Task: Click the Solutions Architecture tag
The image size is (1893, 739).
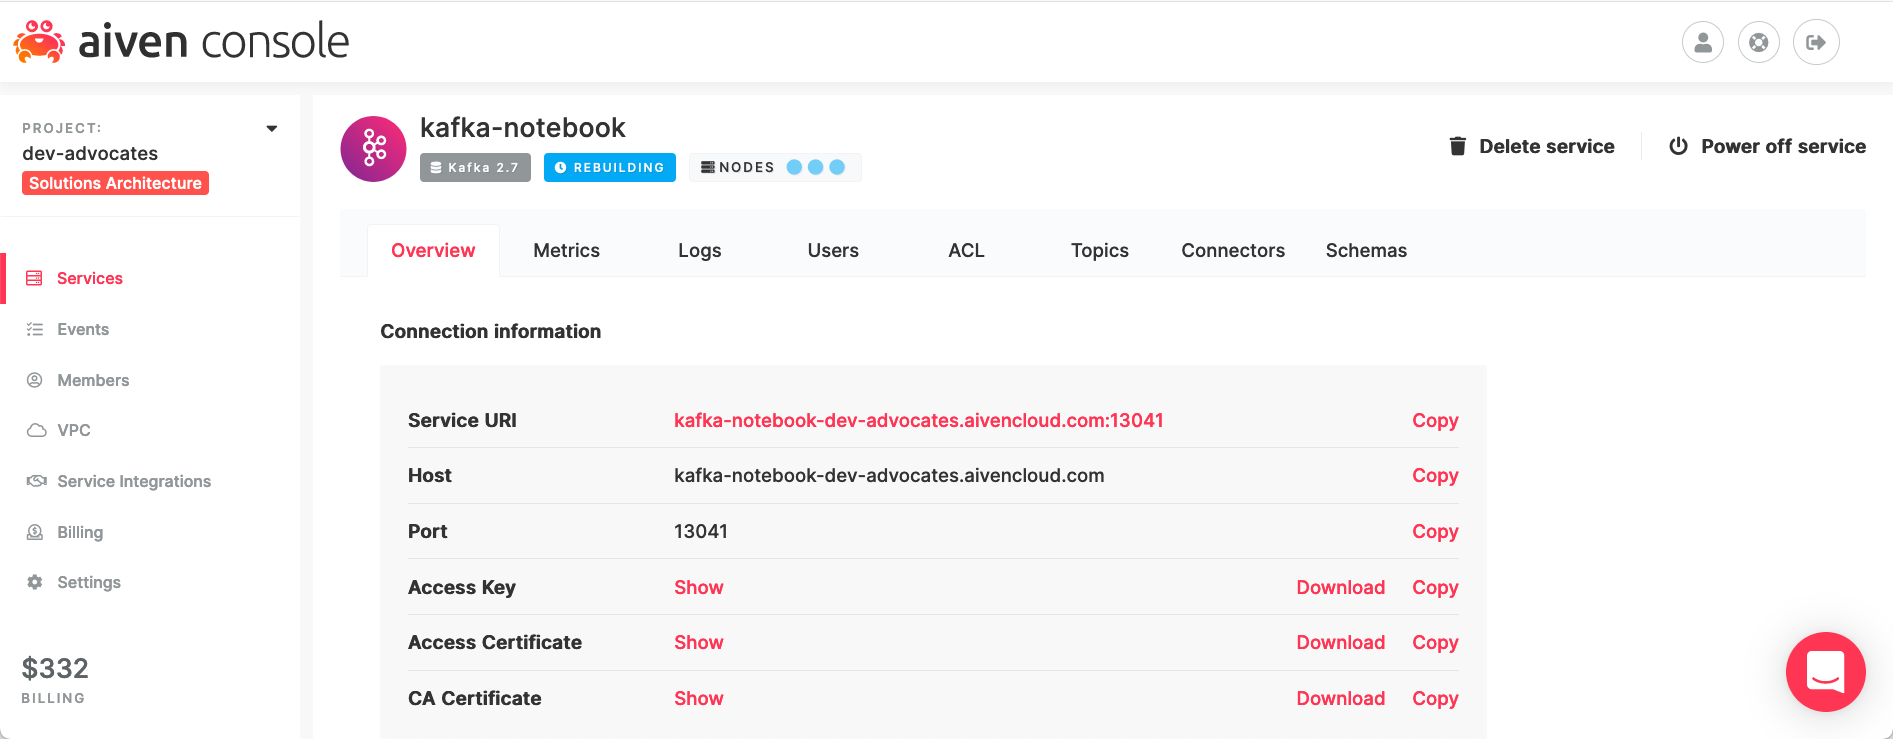Action: (x=115, y=183)
